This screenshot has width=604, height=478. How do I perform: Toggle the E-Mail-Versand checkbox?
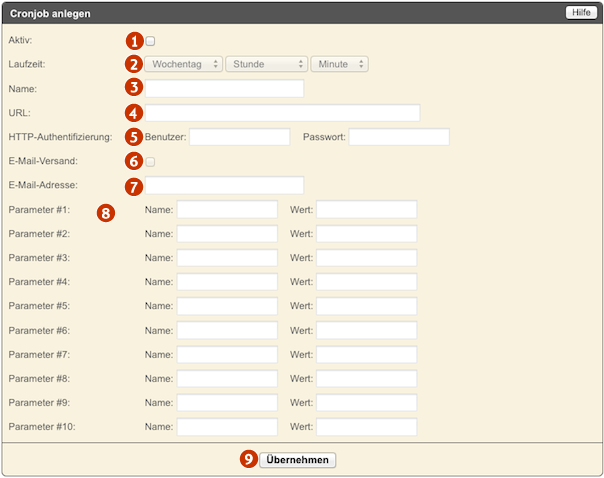pos(150,162)
